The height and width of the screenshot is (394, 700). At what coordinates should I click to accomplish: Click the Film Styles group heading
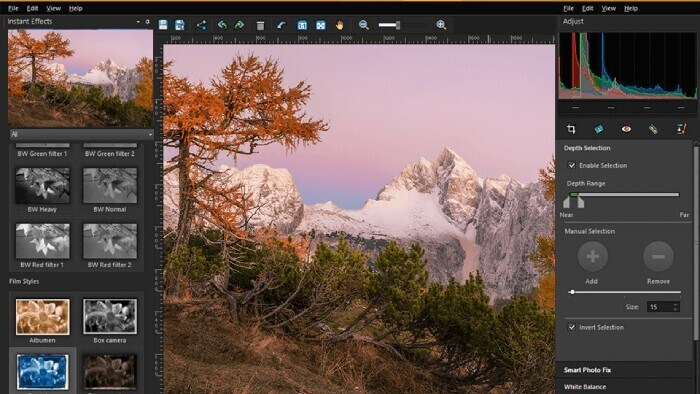click(x=24, y=281)
